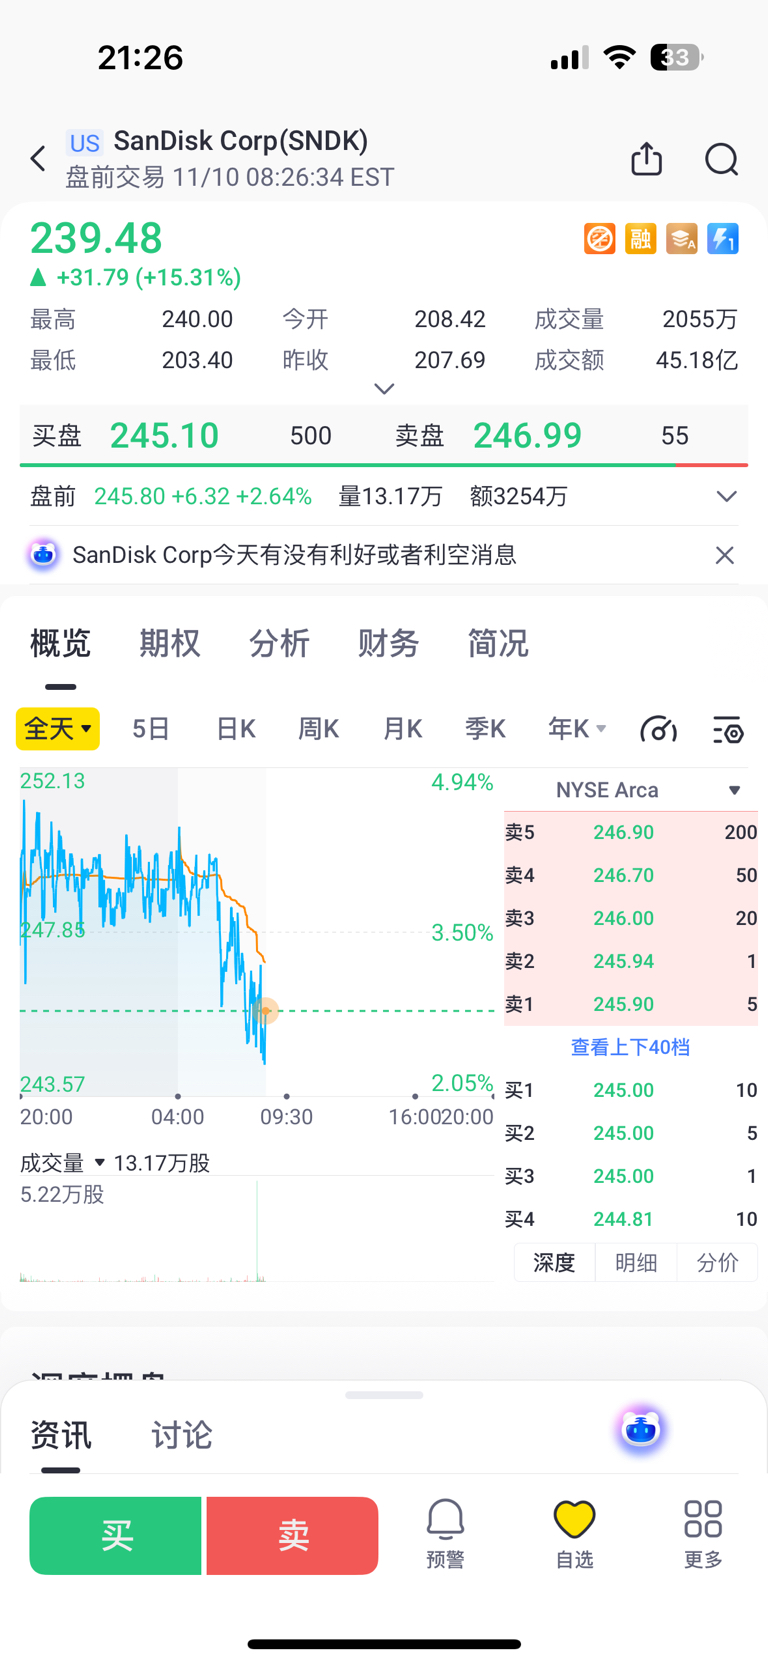Tap the 卖1 245.90 order row
The image size is (769, 1665).
(x=631, y=1004)
